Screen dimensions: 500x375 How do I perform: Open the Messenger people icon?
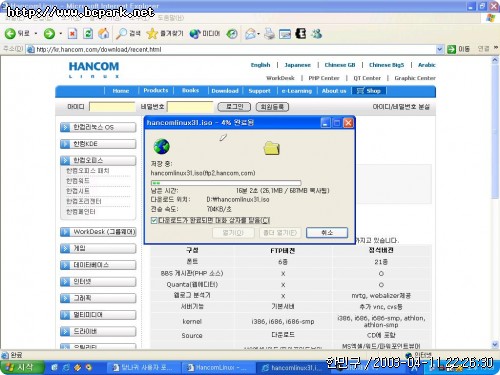317,33
